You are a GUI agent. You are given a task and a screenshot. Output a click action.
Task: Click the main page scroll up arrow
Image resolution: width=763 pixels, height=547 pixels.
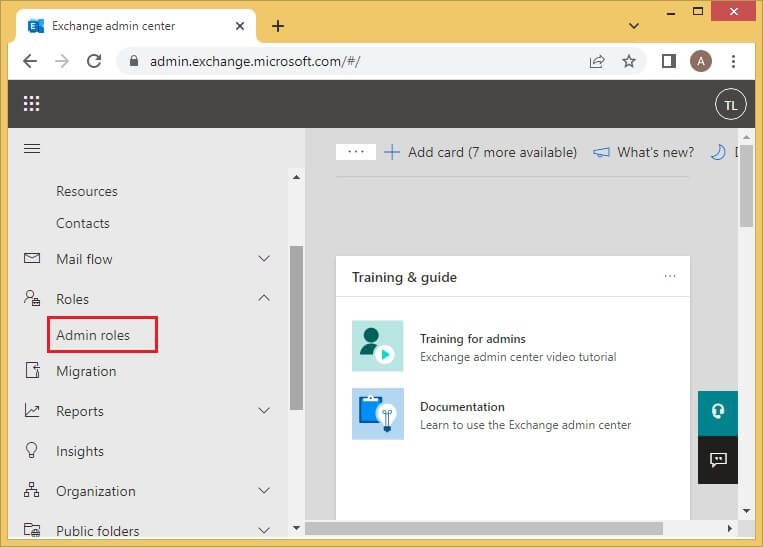pos(746,137)
